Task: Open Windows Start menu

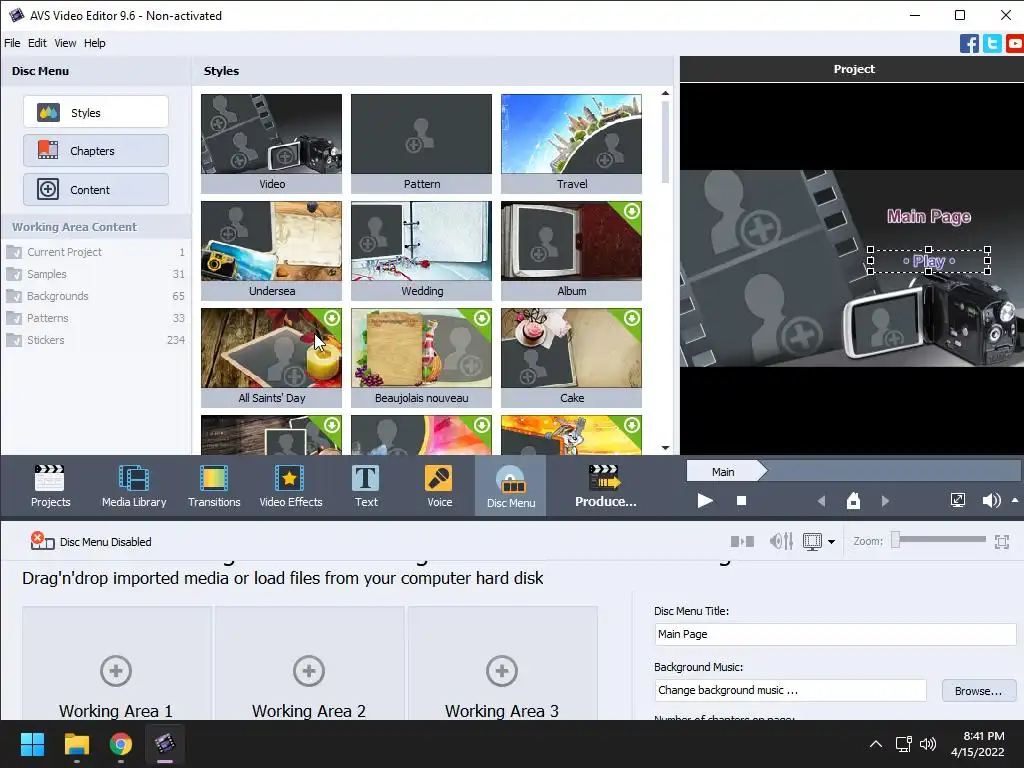Action: pos(32,744)
